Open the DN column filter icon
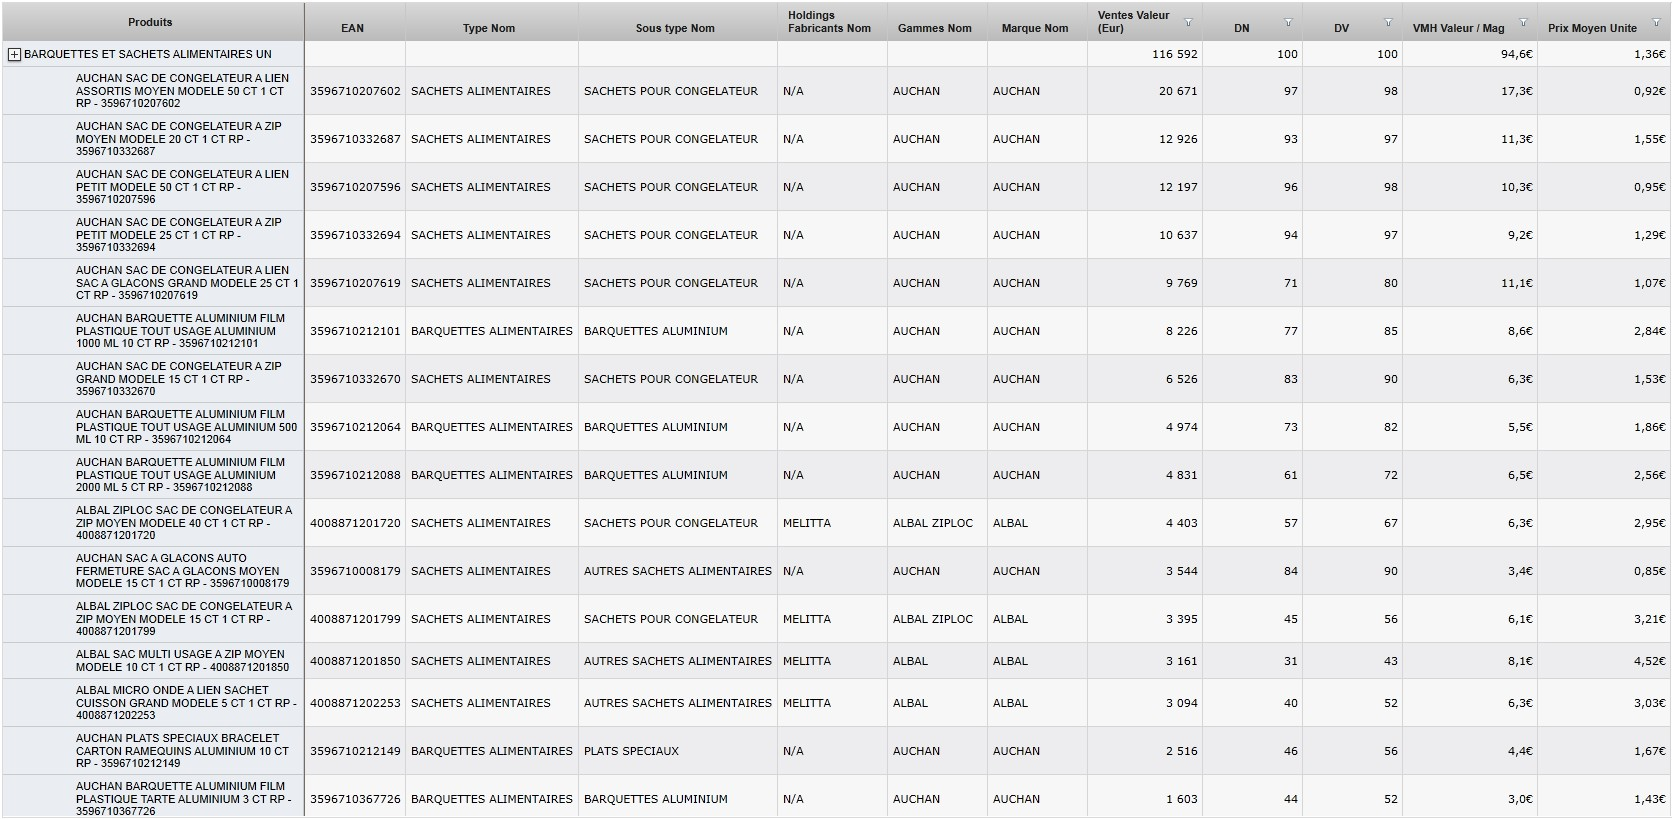1672x819 pixels. (x=1288, y=22)
